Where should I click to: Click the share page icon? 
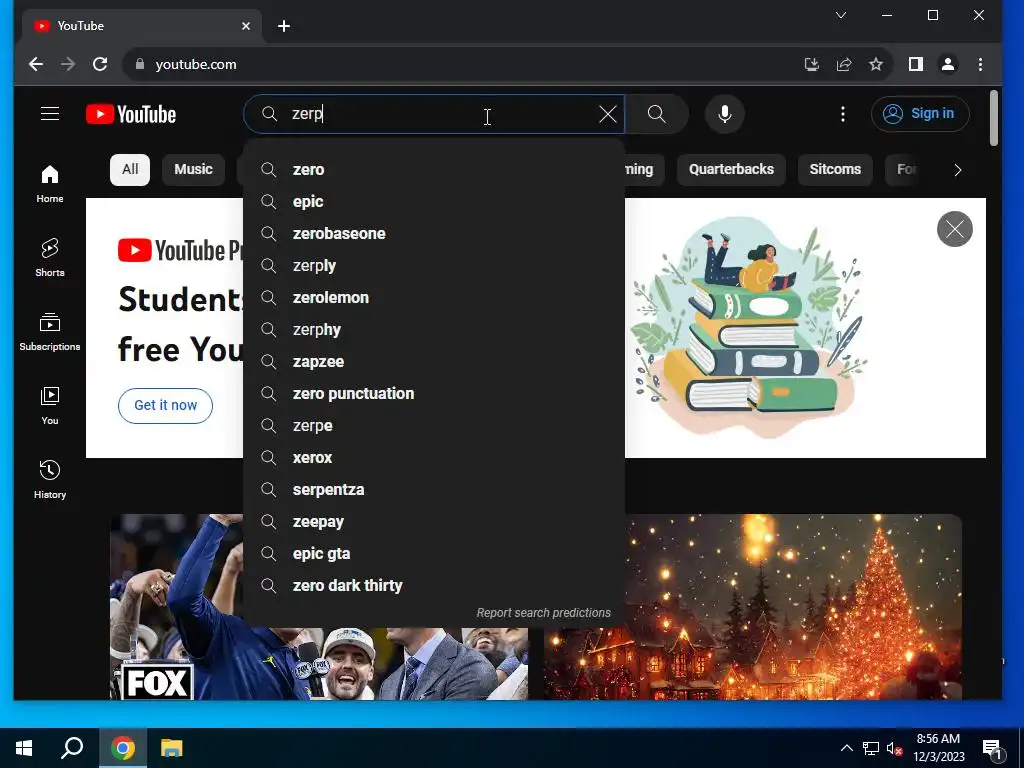point(844,64)
